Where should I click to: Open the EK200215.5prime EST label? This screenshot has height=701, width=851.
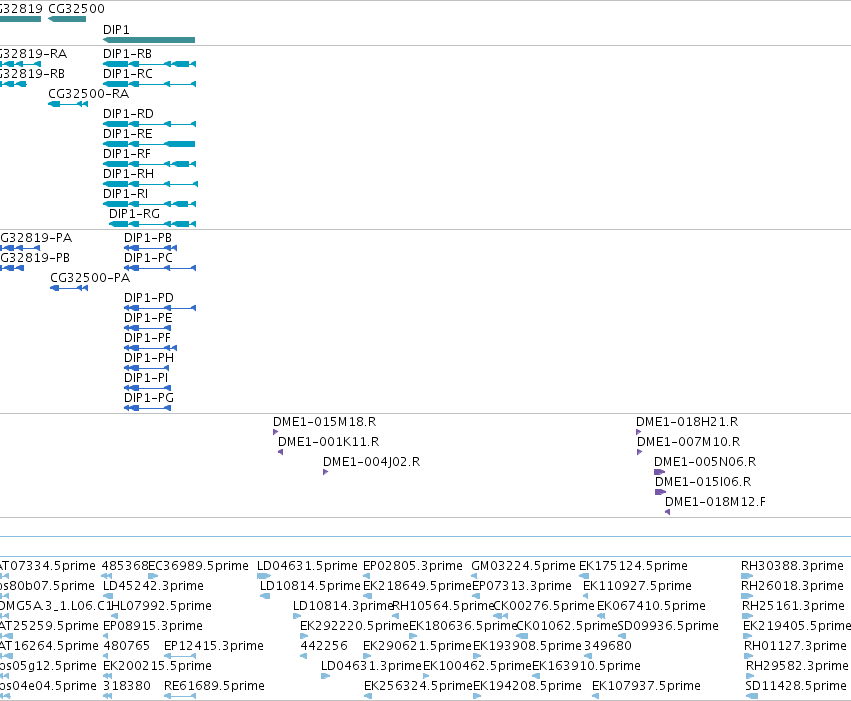(157, 667)
